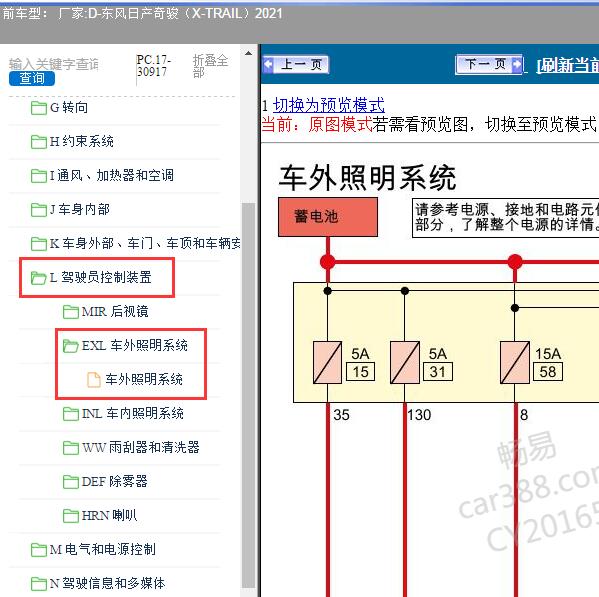Click the 请参考电源、接地和电路元件 note box
The image size is (599, 597).
pyautogui.click(x=506, y=218)
